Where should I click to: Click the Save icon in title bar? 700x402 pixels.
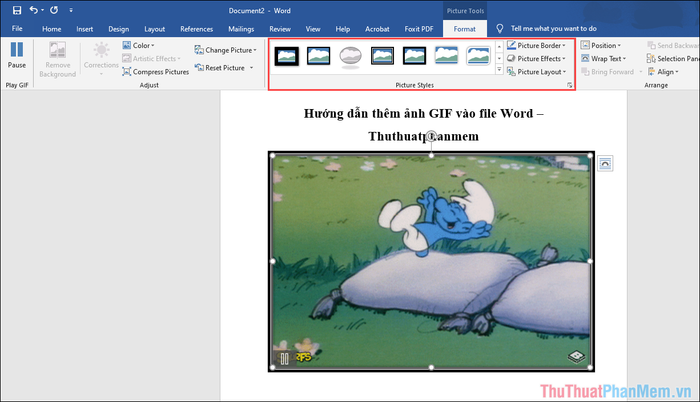click(x=17, y=10)
